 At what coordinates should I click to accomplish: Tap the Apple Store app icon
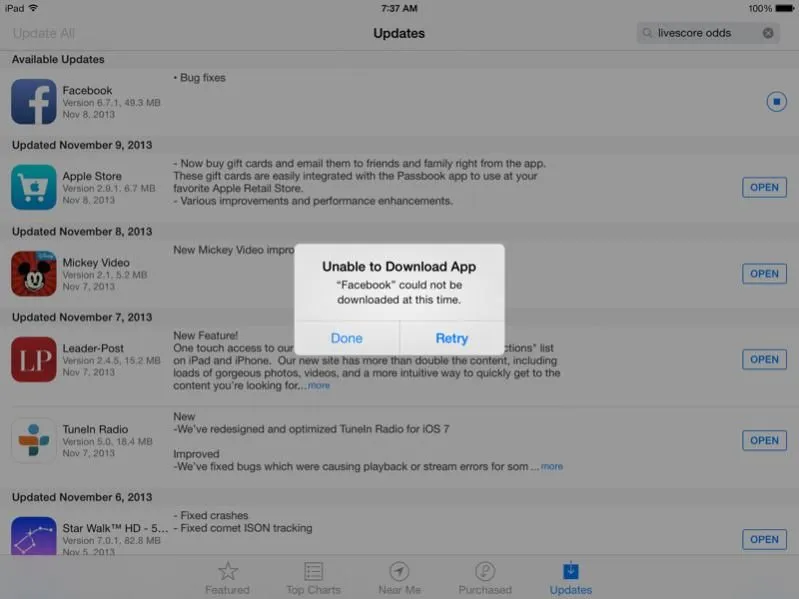pyautogui.click(x=33, y=188)
